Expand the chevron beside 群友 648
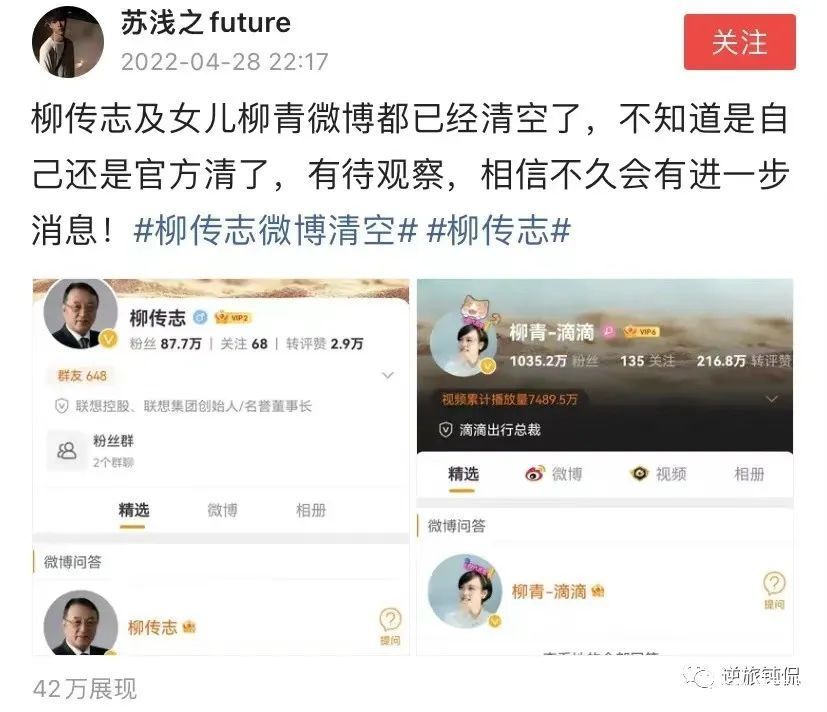This screenshot has width=827, height=712. pos(388,376)
